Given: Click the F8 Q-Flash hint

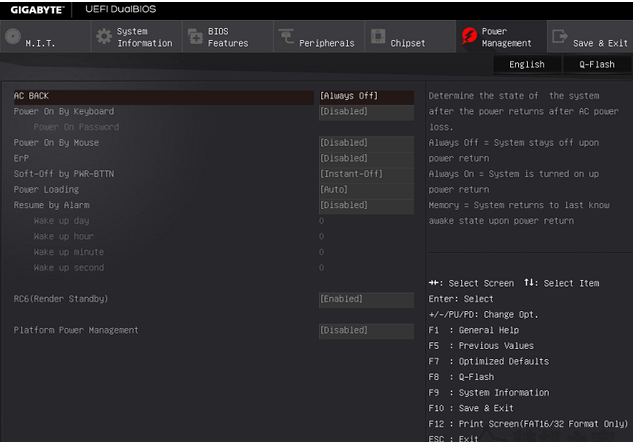Looking at the screenshot, I should (x=461, y=377).
